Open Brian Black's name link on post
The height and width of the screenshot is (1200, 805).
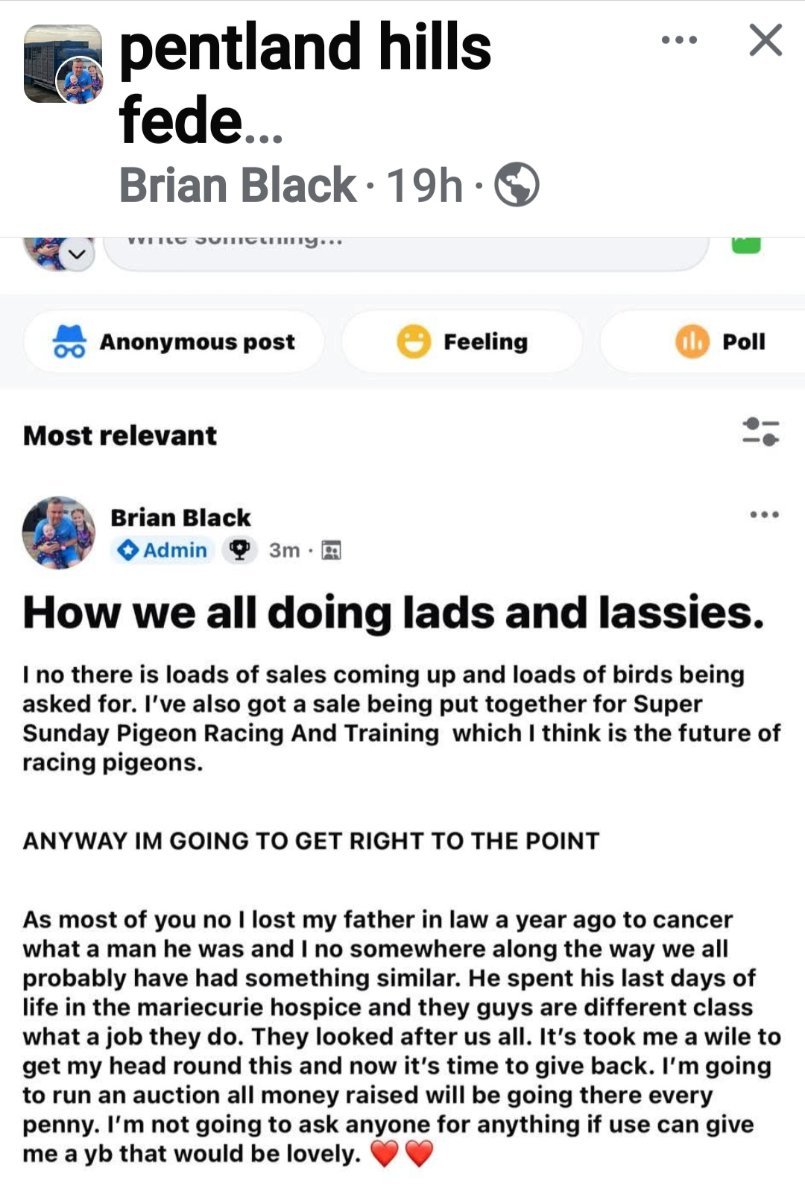click(x=180, y=518)
